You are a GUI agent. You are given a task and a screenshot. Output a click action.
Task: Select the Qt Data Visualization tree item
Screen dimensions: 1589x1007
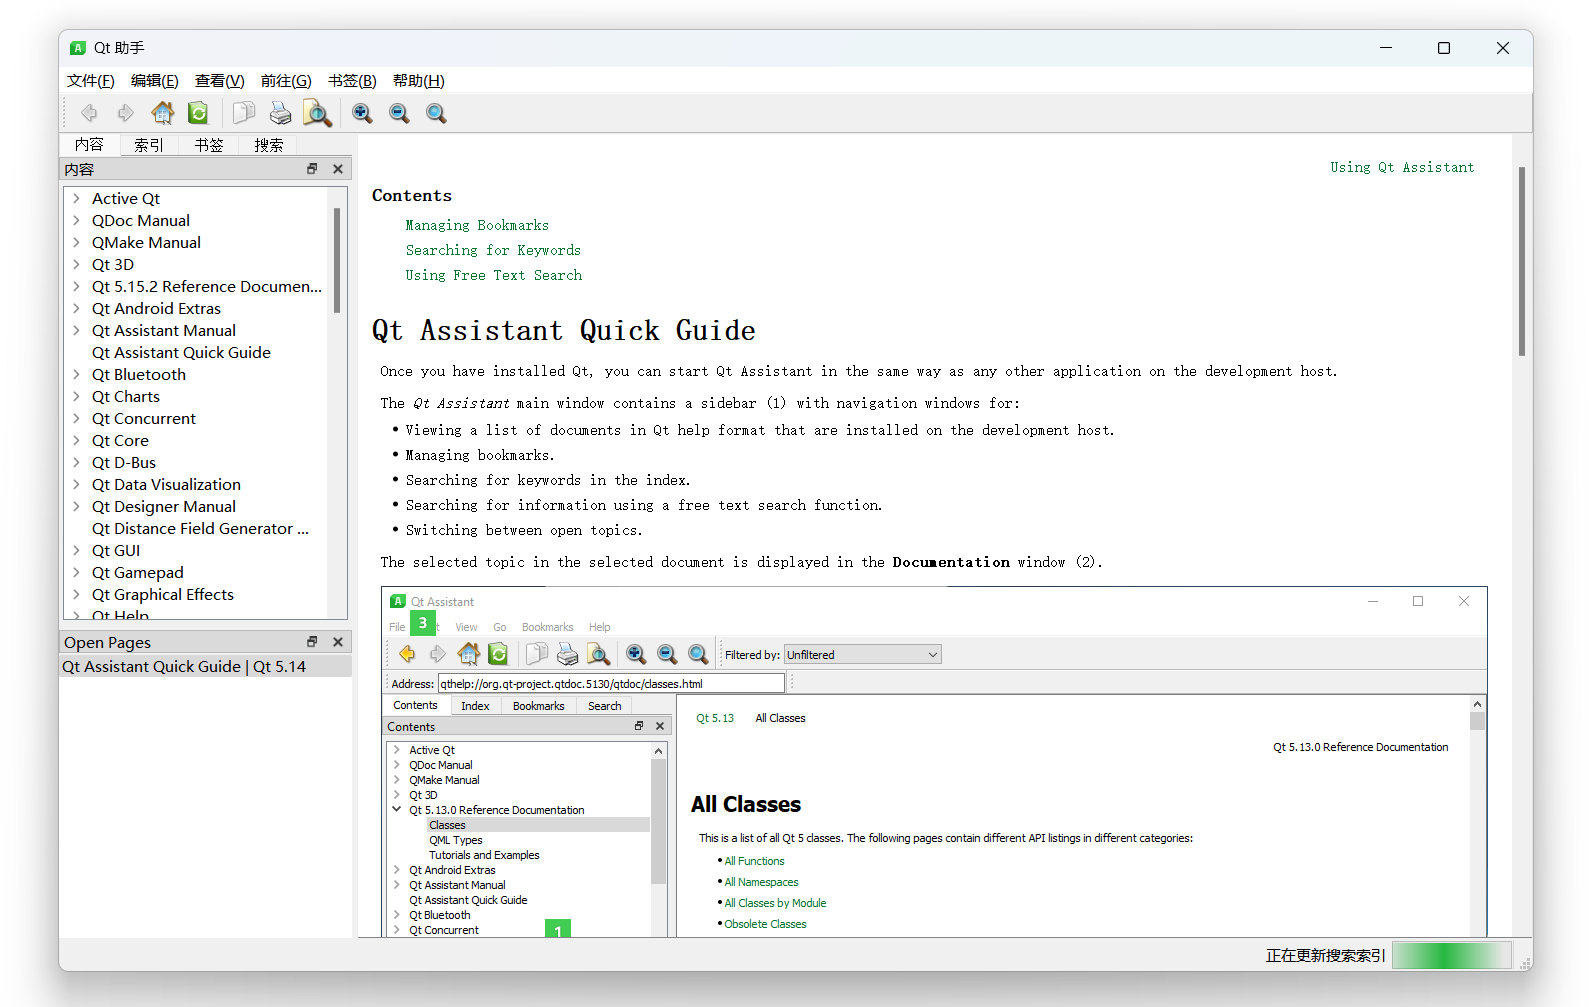coord(166,484)
